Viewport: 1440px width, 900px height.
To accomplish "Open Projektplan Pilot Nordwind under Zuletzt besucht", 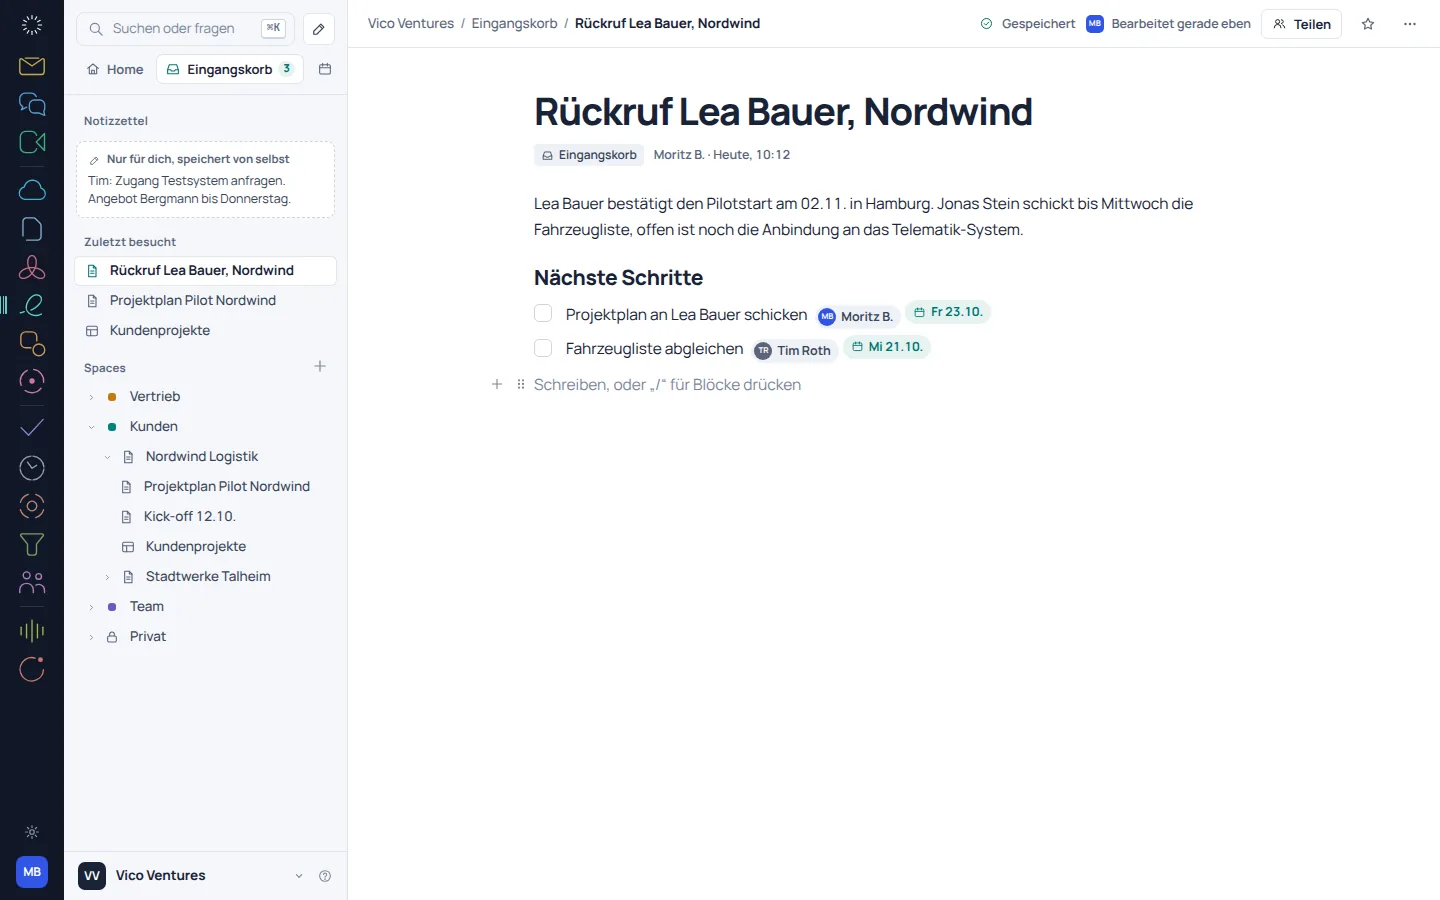I will pyautogui.click(x=205, y=301).
